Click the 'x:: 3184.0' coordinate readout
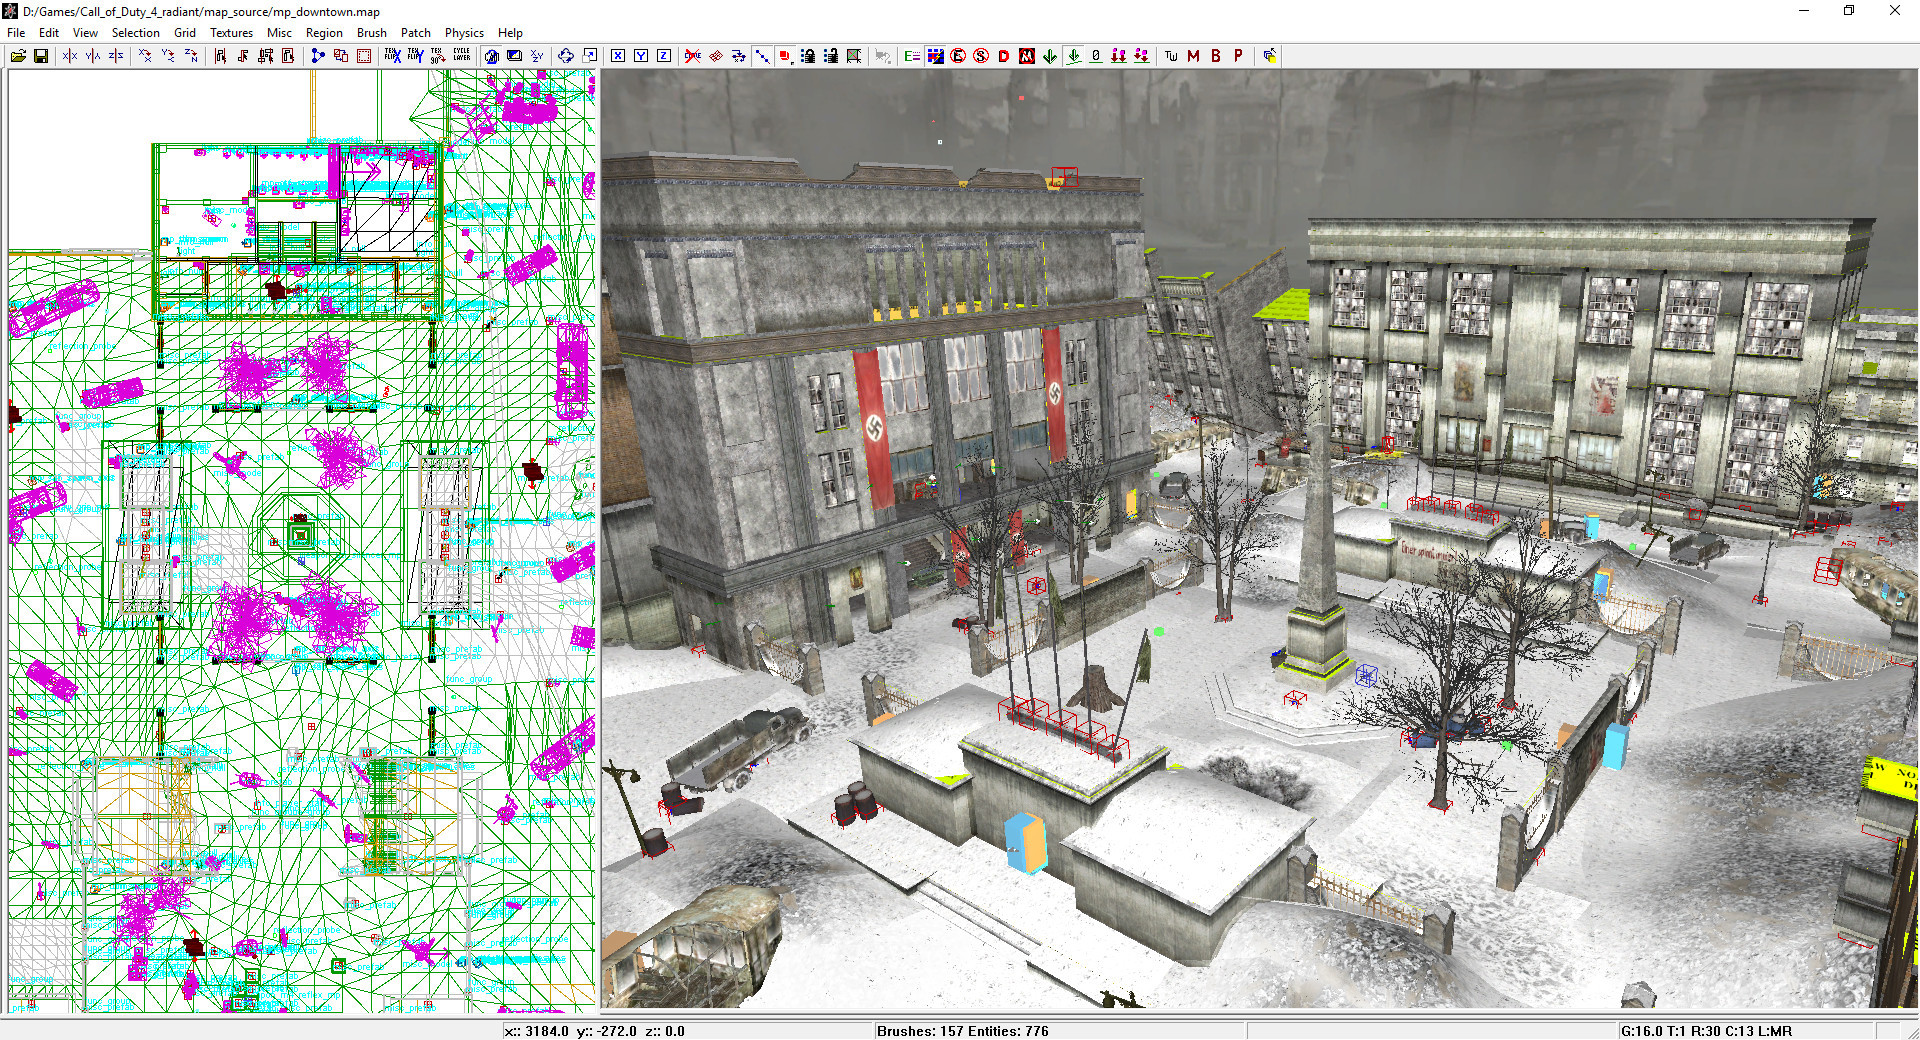1920x1040 pixels. point(536,1031)
